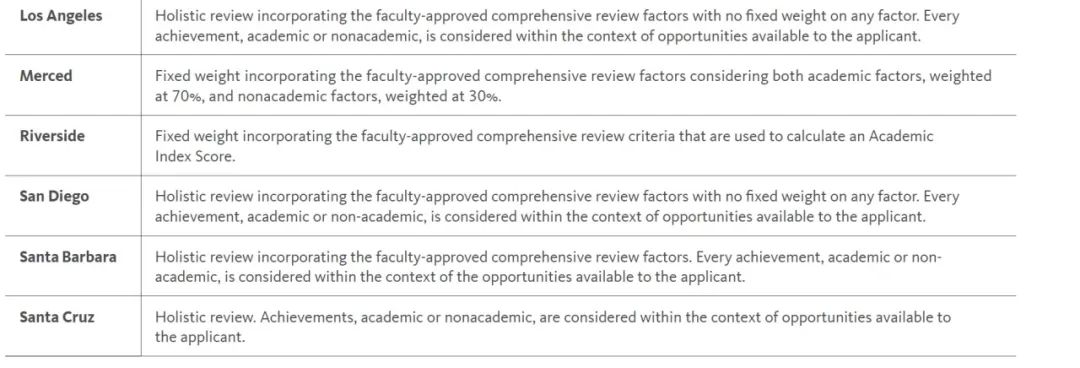1080x368 pixels.
Task: Click the Santa Cruz holistic review description
Action: 552,327
